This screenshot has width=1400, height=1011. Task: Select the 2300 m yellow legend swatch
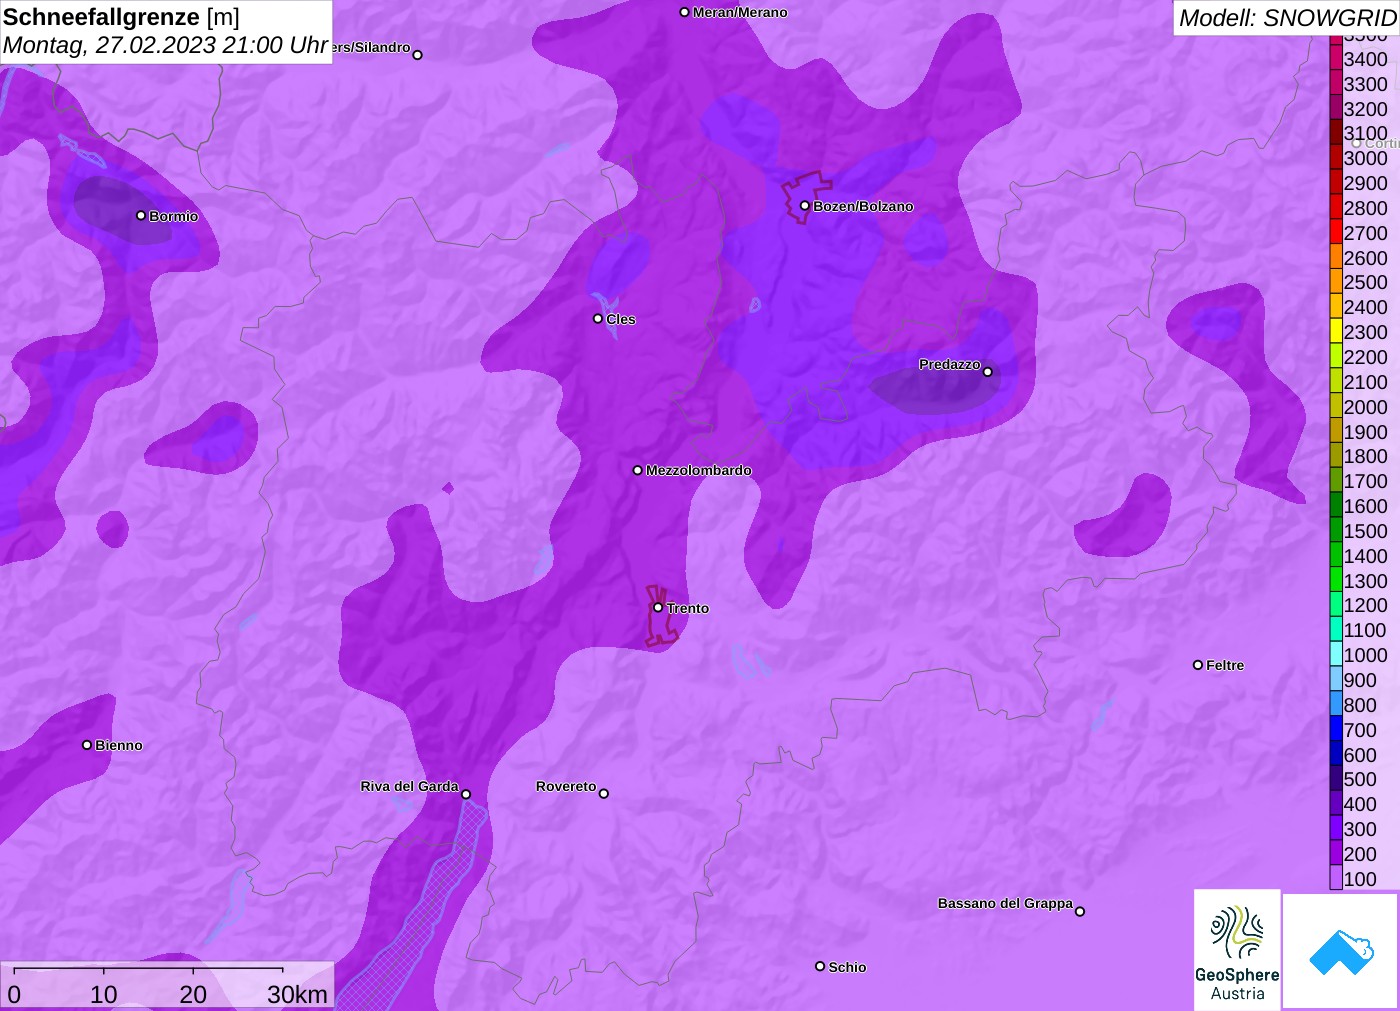[x=1336, y=332]
